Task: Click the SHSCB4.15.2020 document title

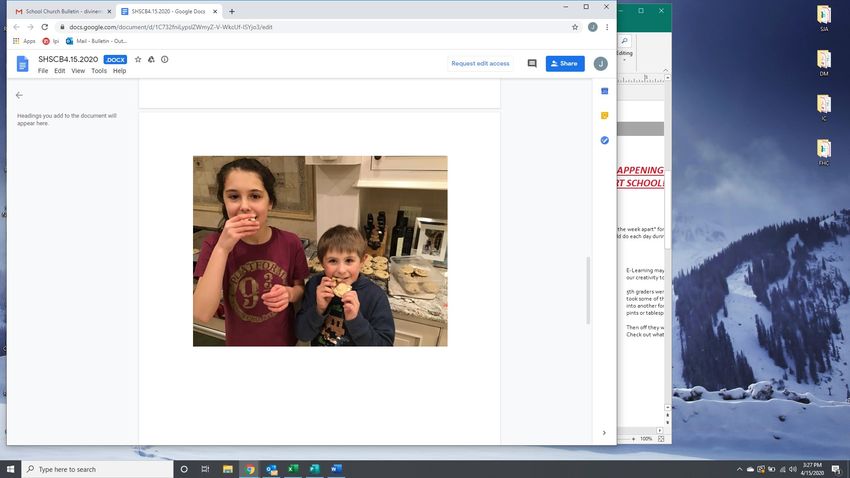Action: coord(68,60)
